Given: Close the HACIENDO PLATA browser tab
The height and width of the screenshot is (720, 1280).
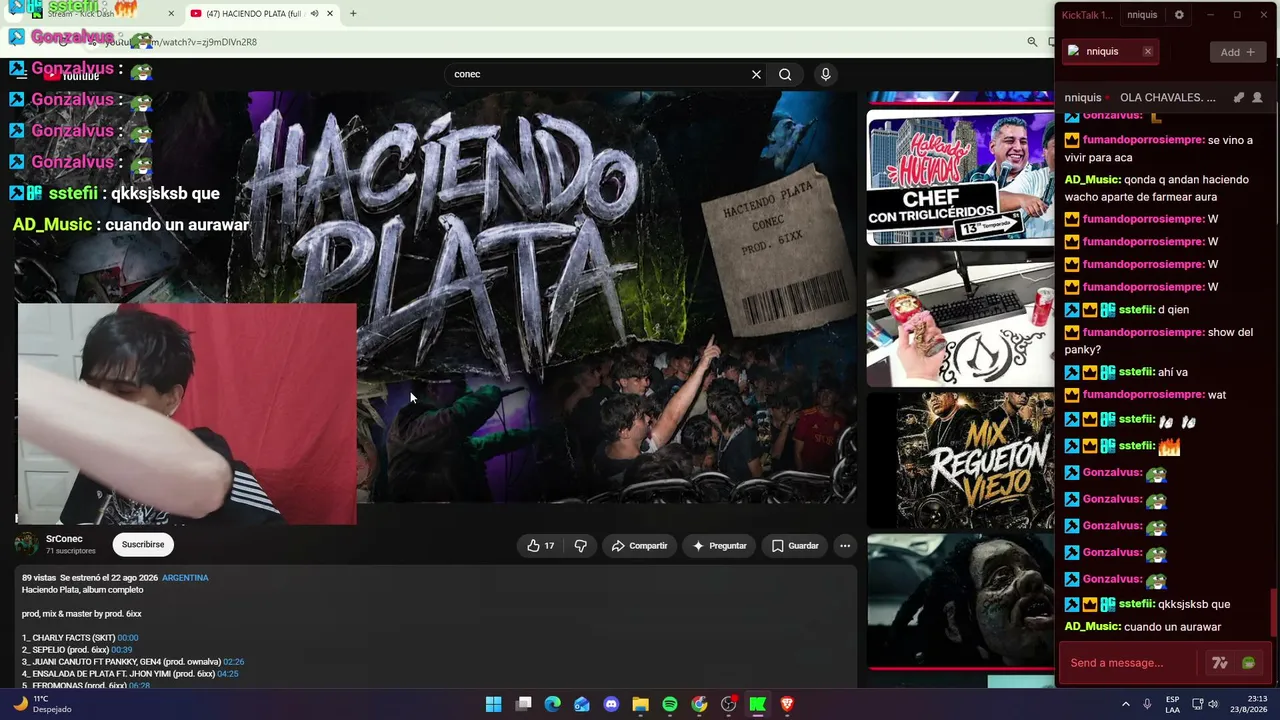Looking at the screenshot, I should coord(330,14).
